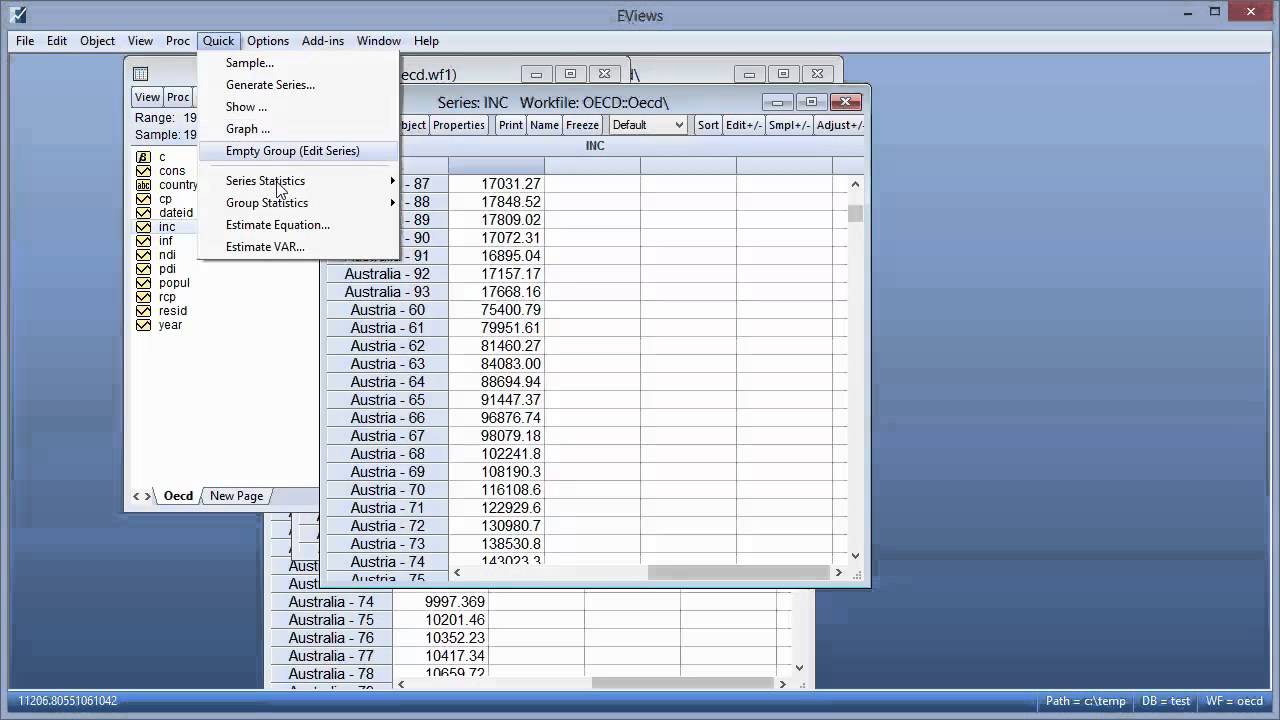This screenshot has height=720, width=1280.
Task: Open the Edit menu
Action: point(57,41)
